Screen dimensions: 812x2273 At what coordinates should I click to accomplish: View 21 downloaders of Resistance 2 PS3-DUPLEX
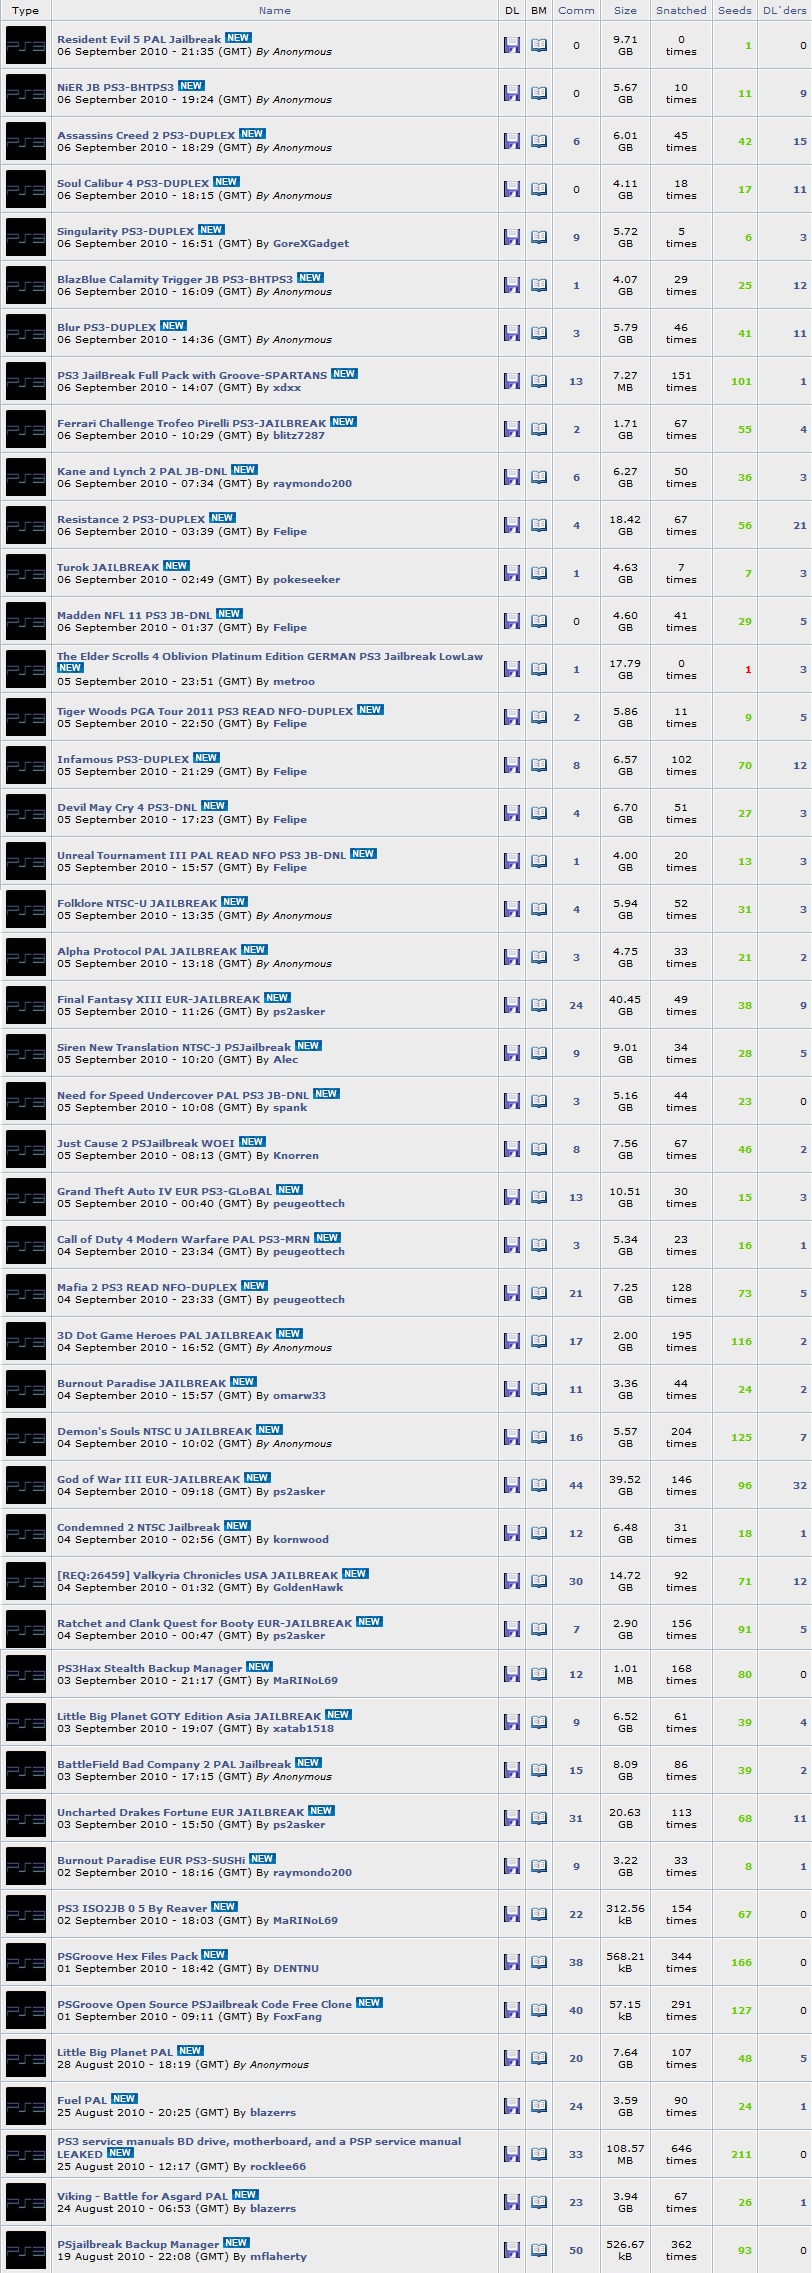(799, 525)
